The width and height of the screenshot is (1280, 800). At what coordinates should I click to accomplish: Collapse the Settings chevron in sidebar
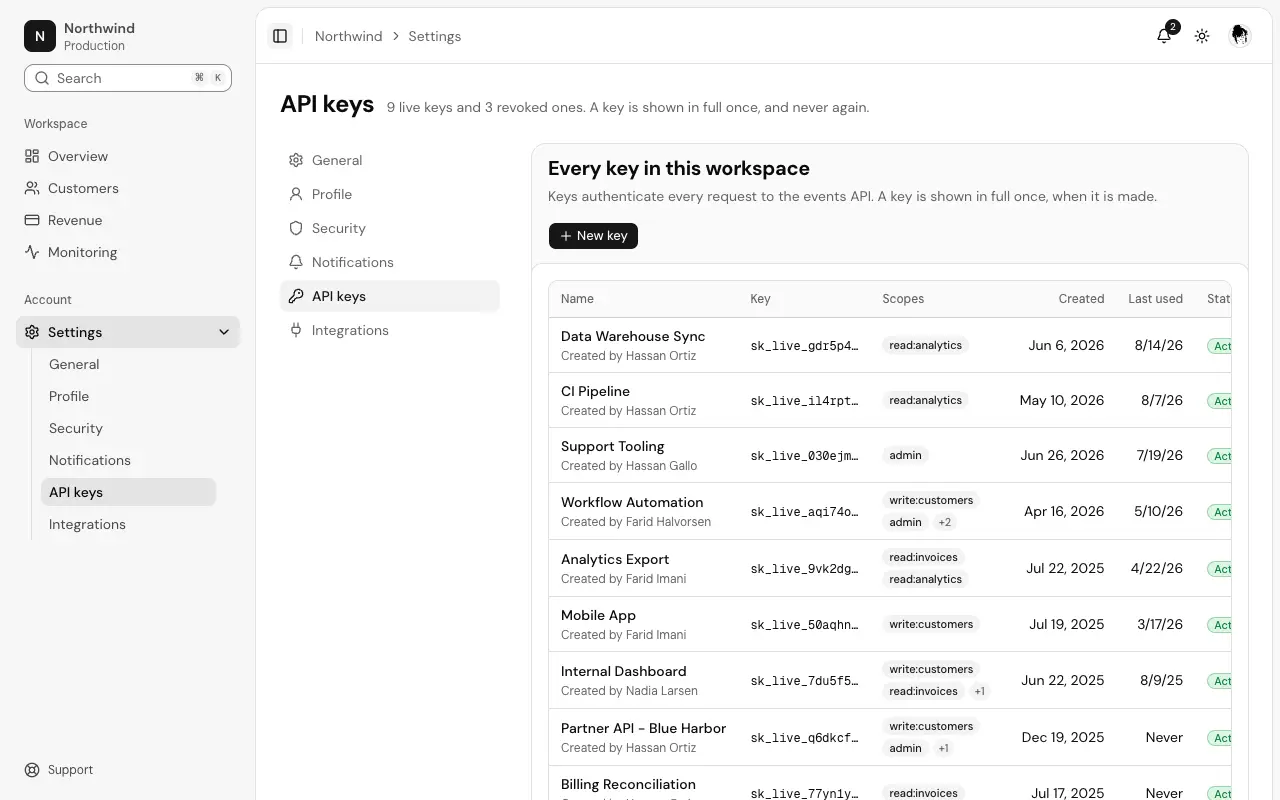coord(224,332)
